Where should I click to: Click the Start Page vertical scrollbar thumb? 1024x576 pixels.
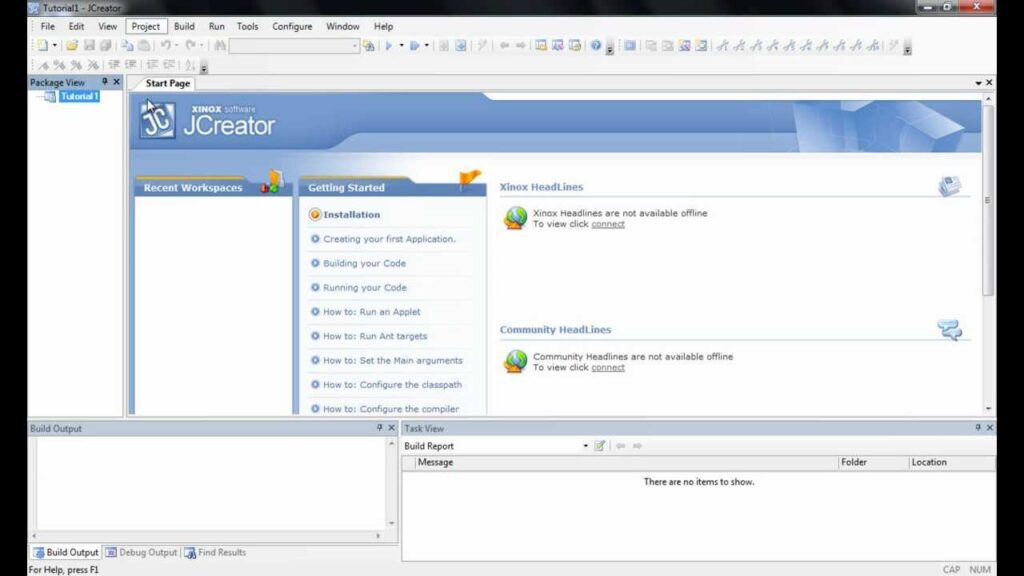click(x=988, y=199)
